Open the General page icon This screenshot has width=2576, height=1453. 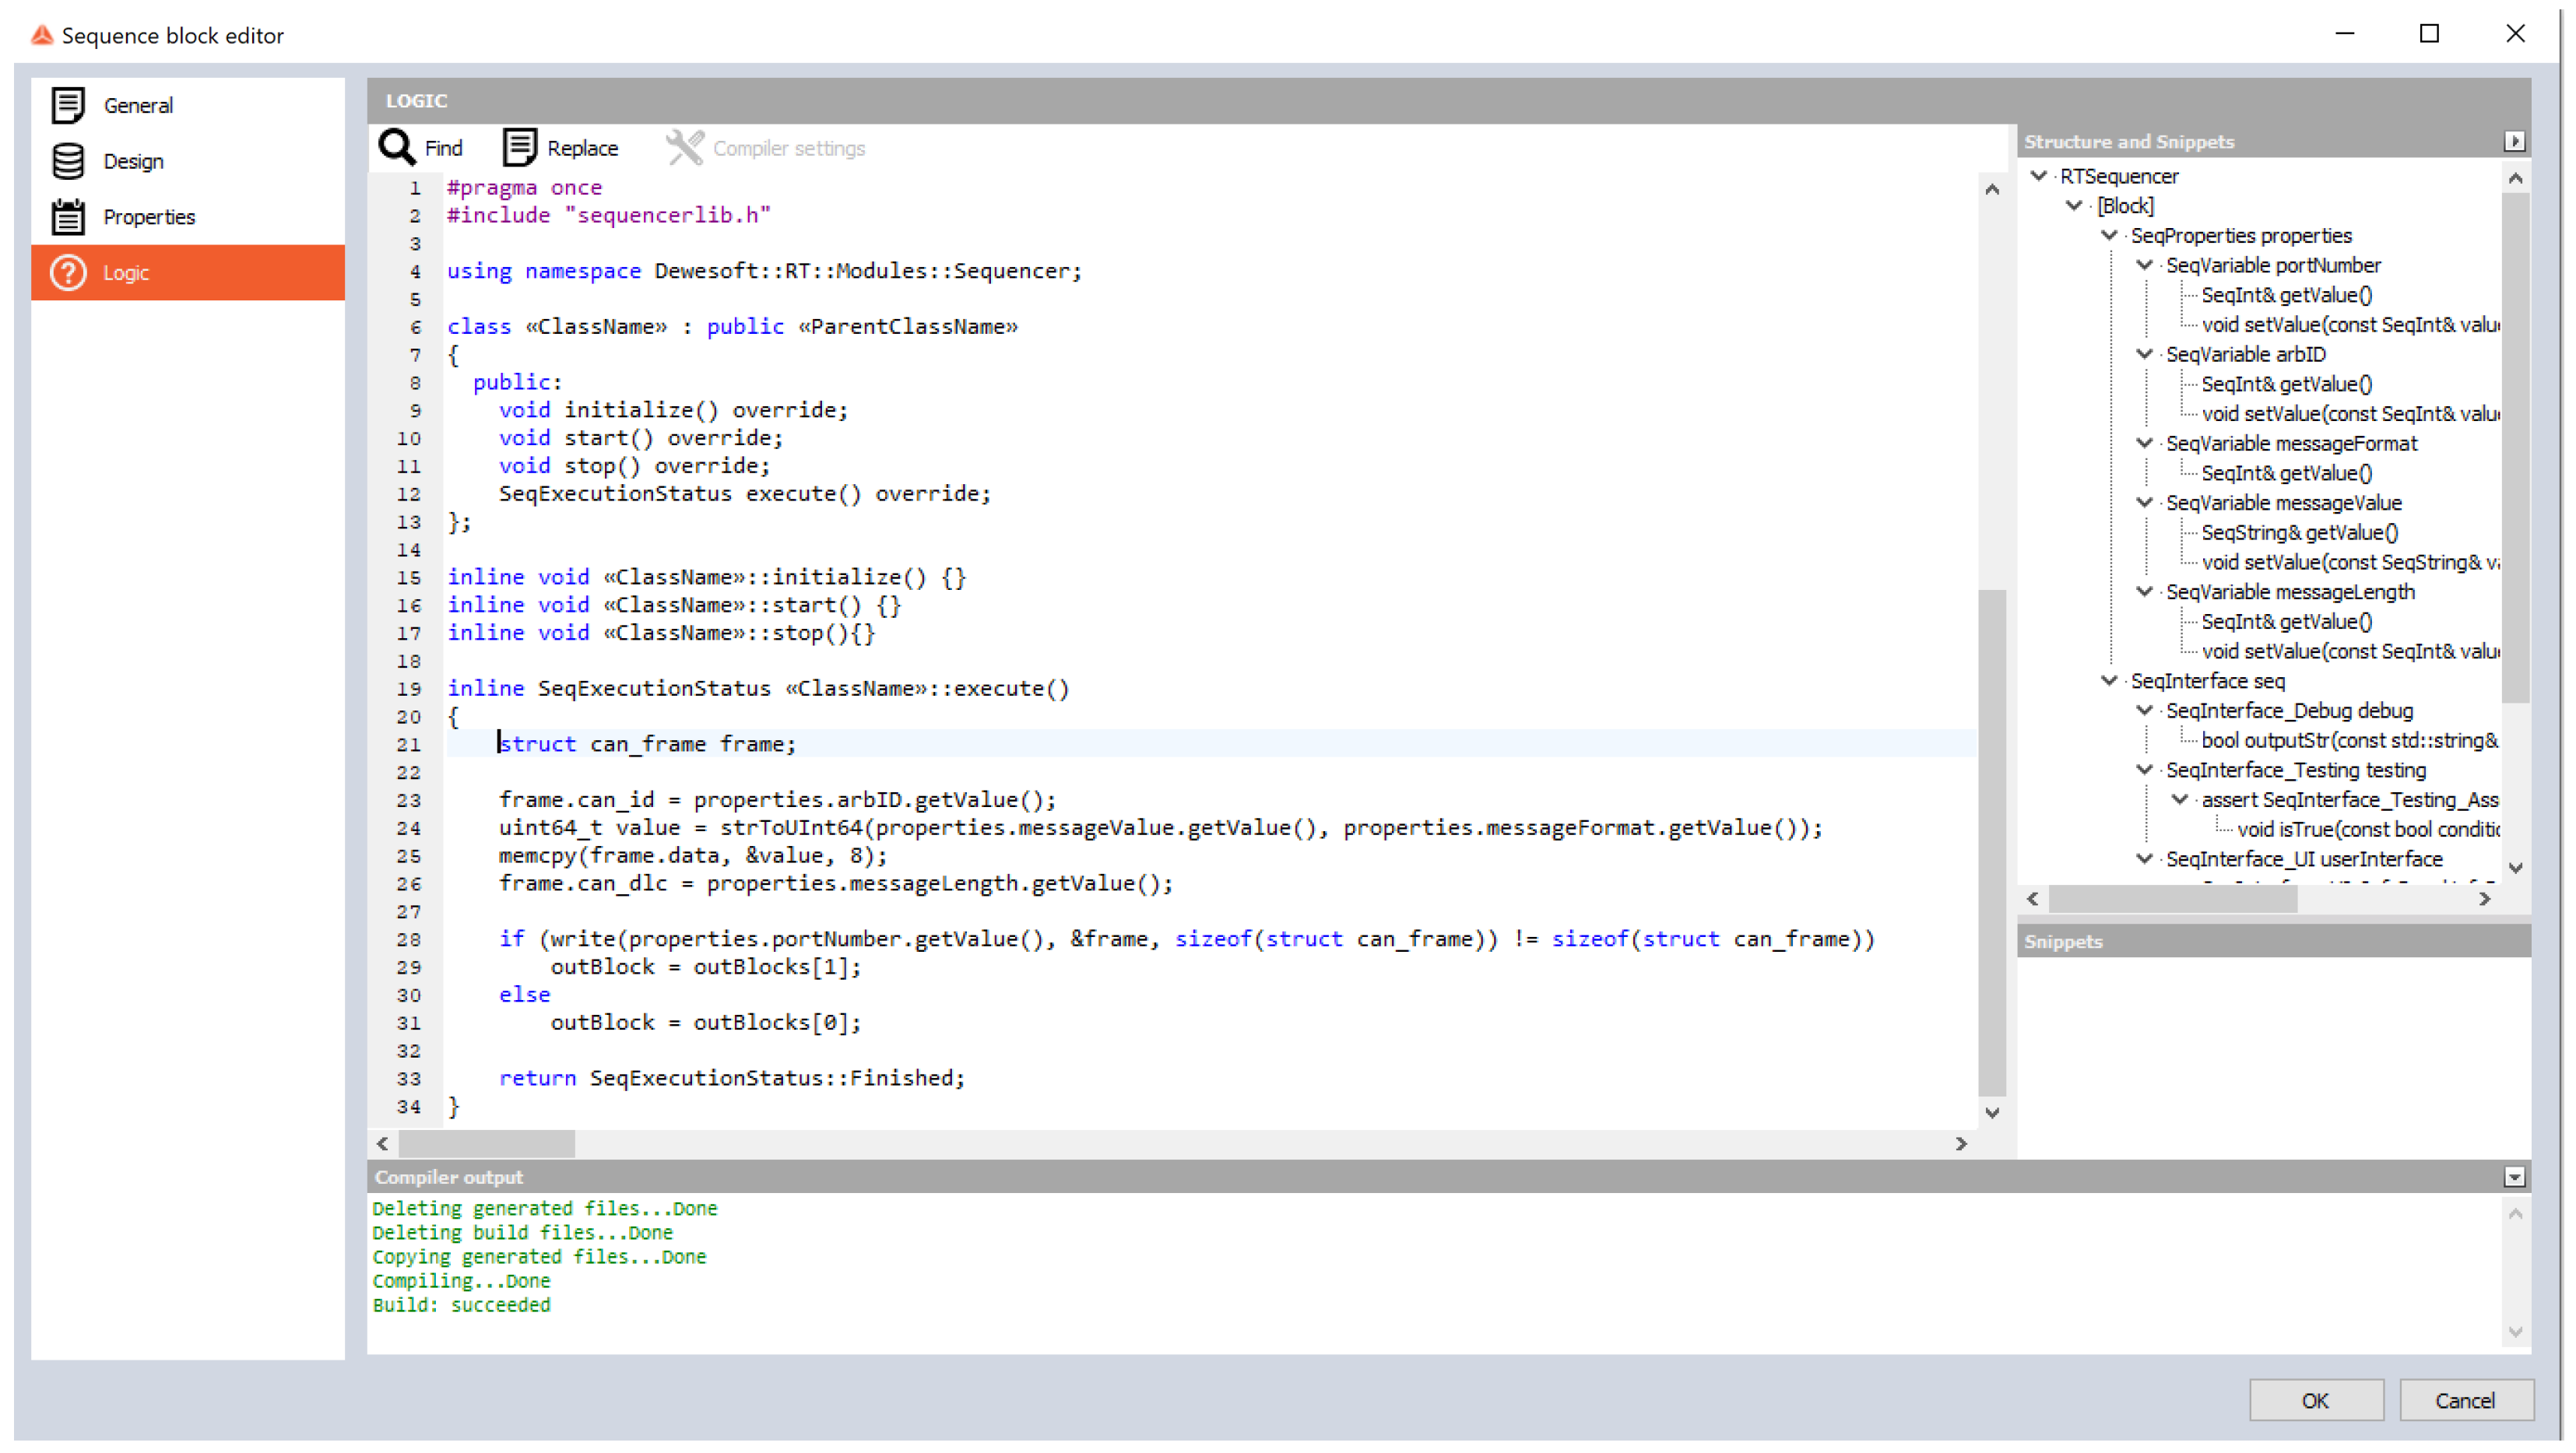[x=68, y=105]
